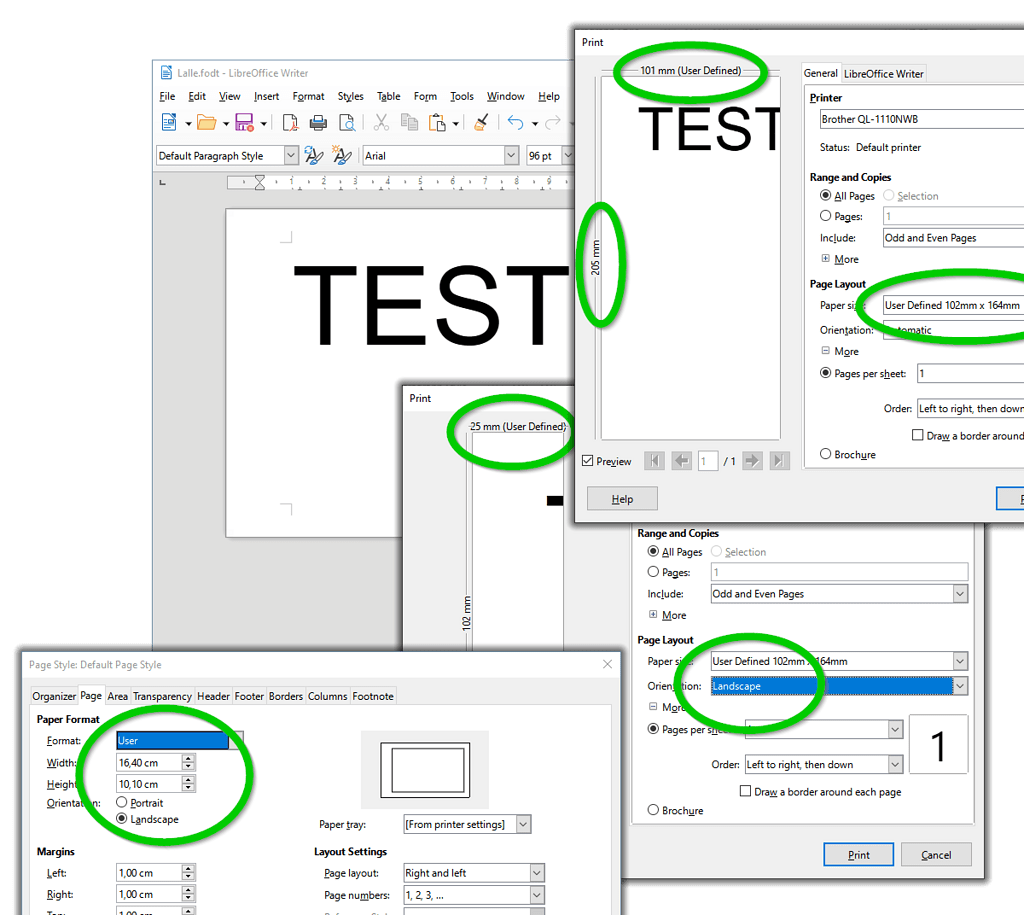1024x915 pixels.
Task: Select the Landscape orientation radio button
Action: click(x=122, y=819)
